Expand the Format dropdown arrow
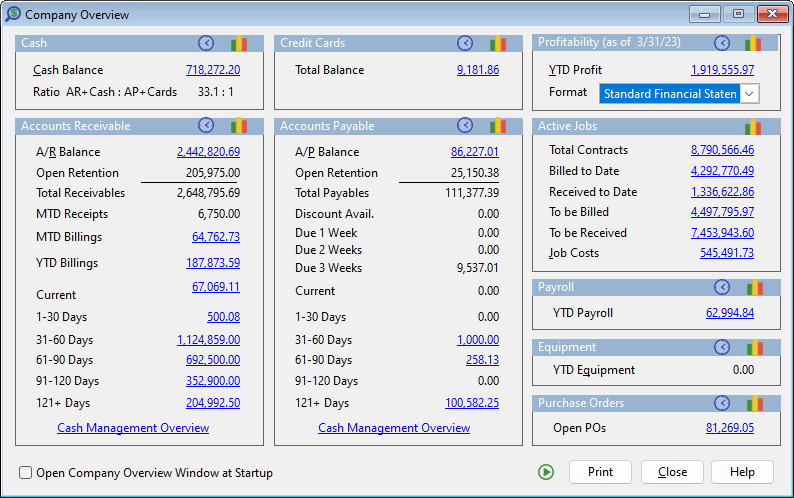 [x=749, y=94]
